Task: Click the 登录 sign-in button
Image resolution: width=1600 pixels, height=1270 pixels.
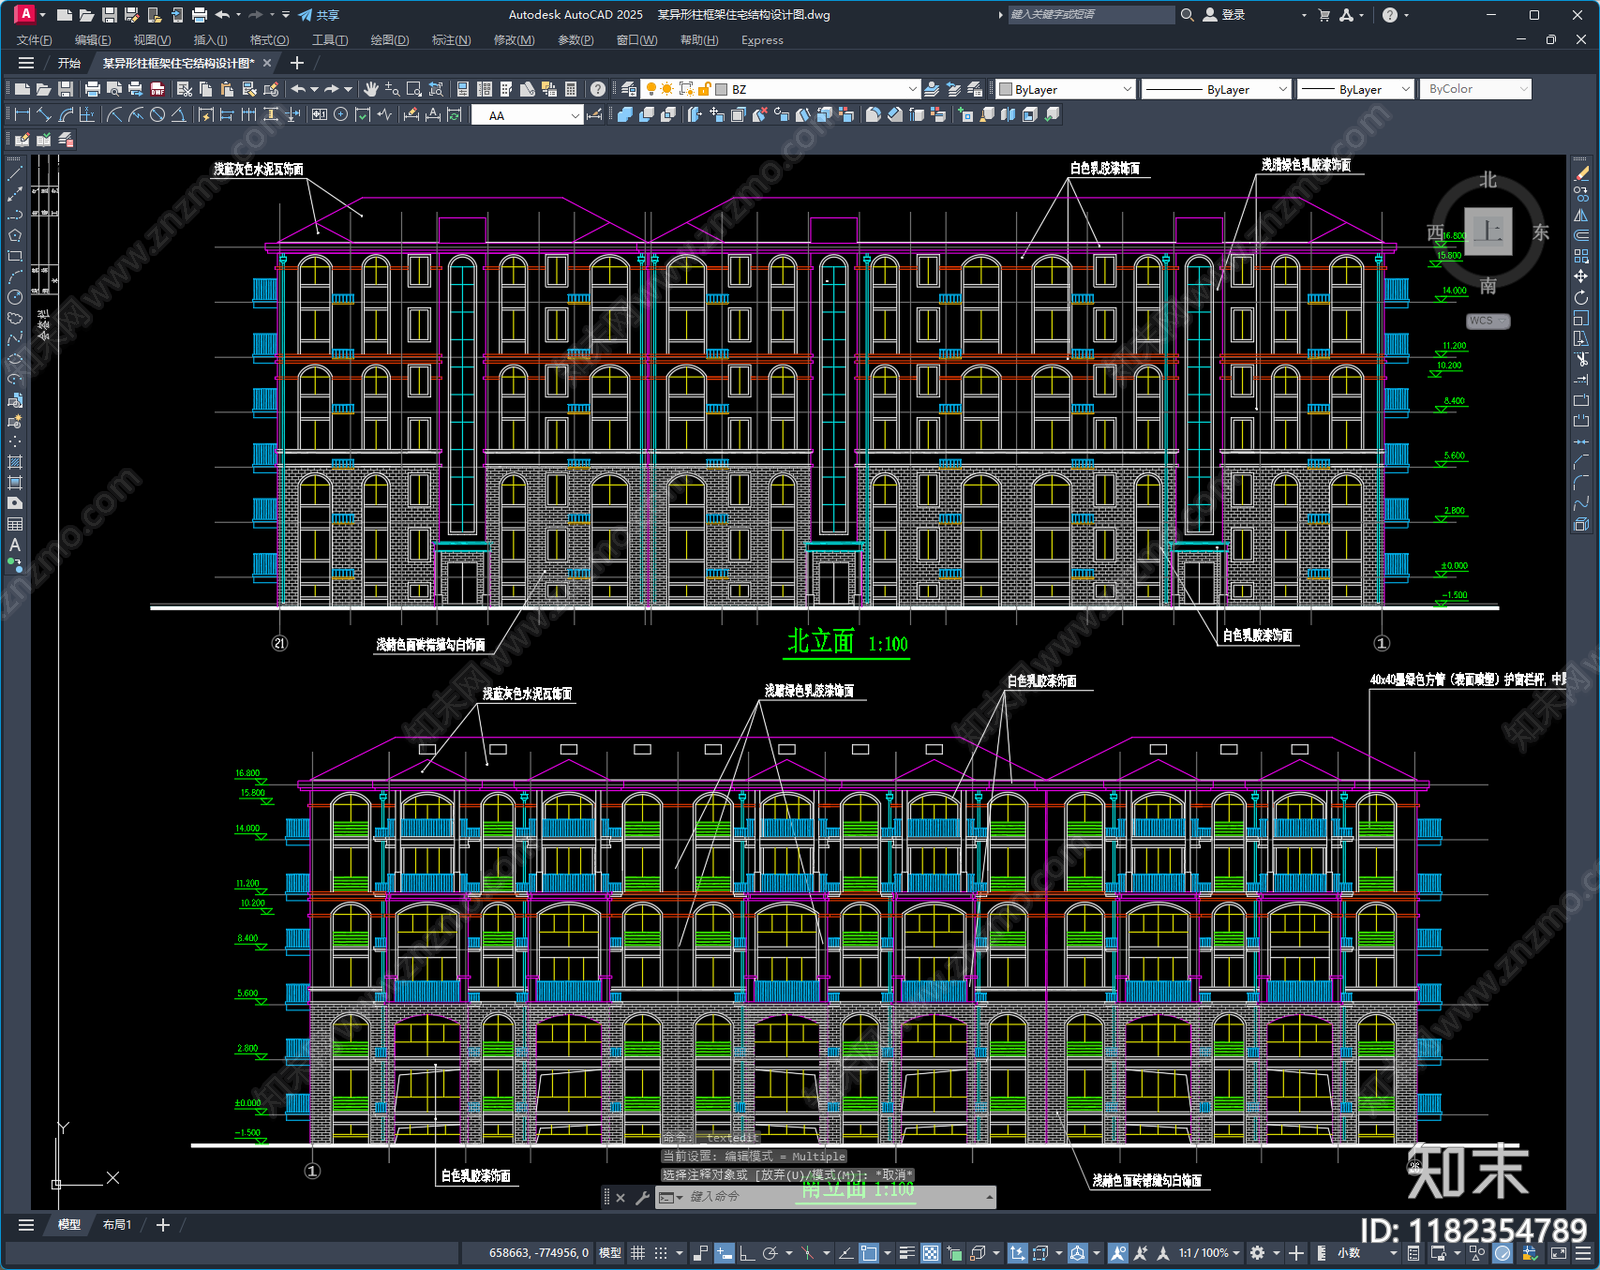Action: point(1224,15)
